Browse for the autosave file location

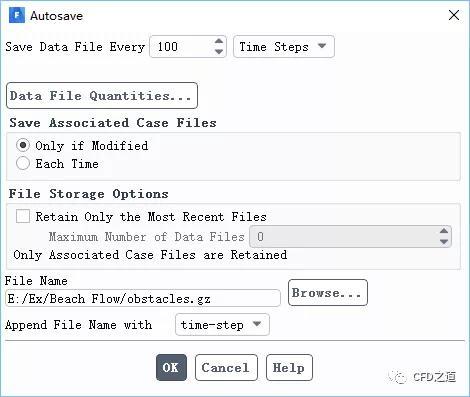coord(328,293)
